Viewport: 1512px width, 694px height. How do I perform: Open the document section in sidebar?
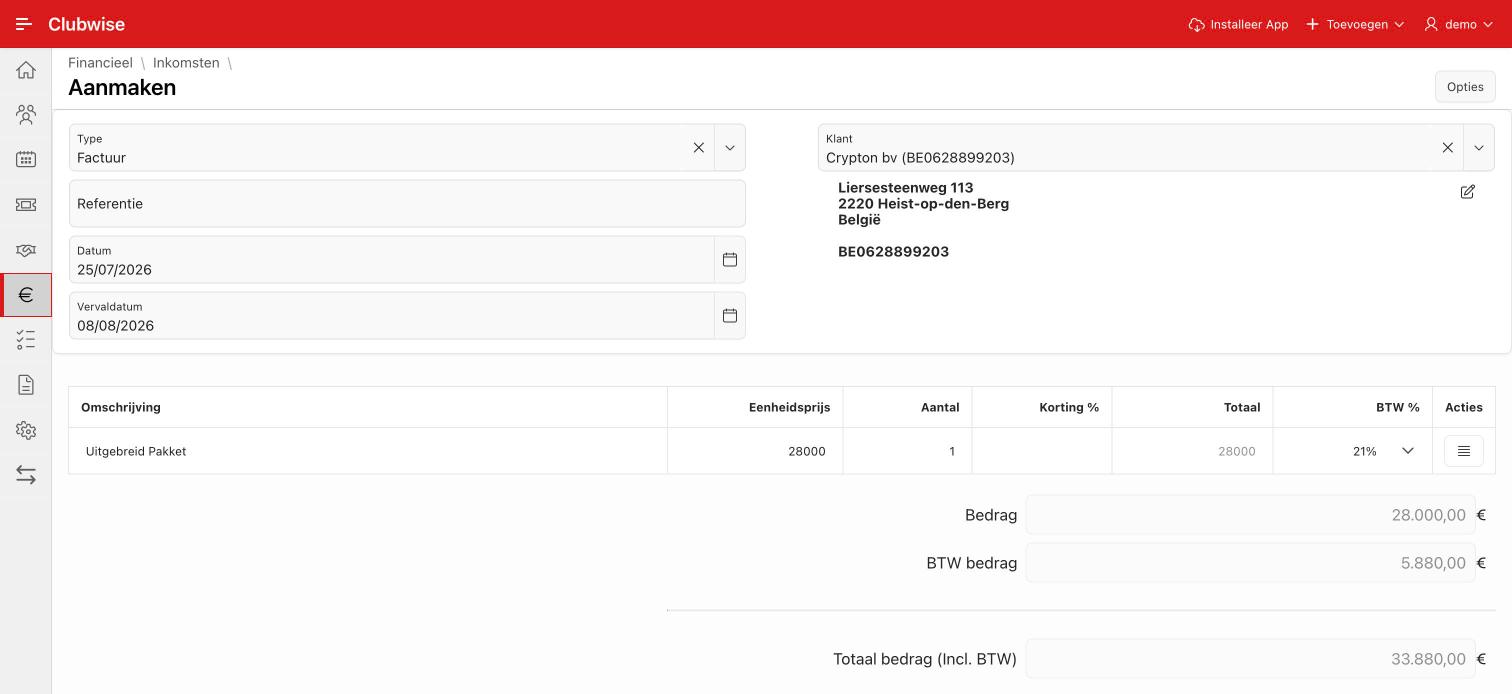tap(26, 385)
